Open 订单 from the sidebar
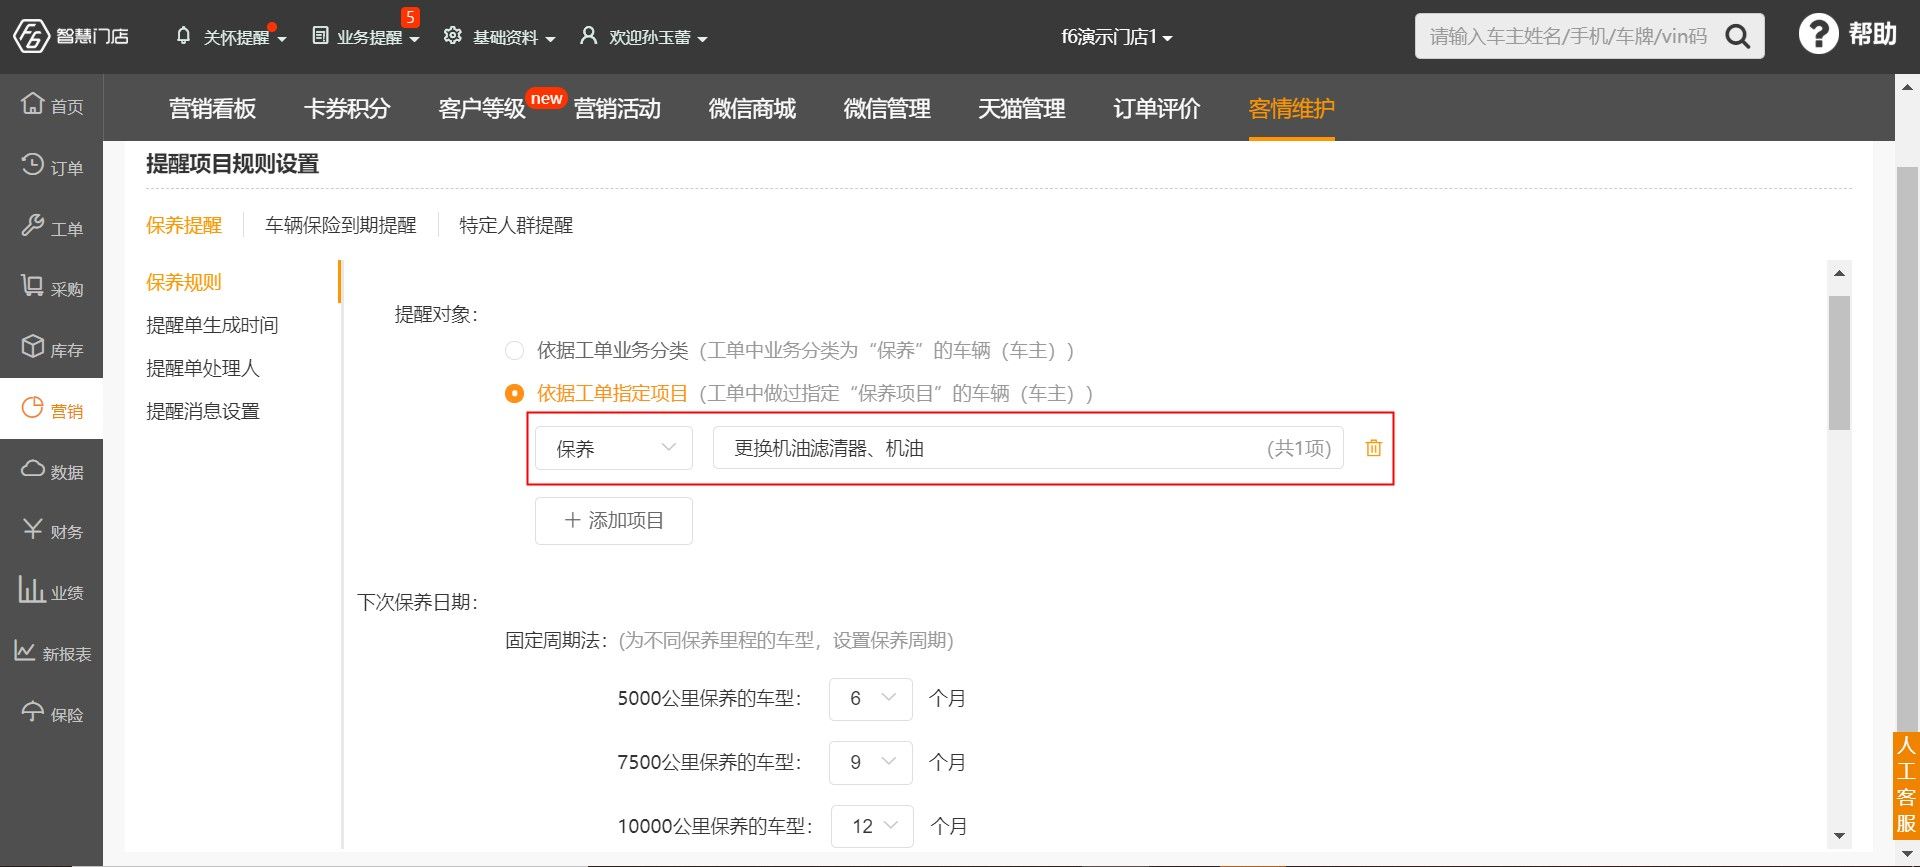1920x867 pixels. [x=52, y=166]
